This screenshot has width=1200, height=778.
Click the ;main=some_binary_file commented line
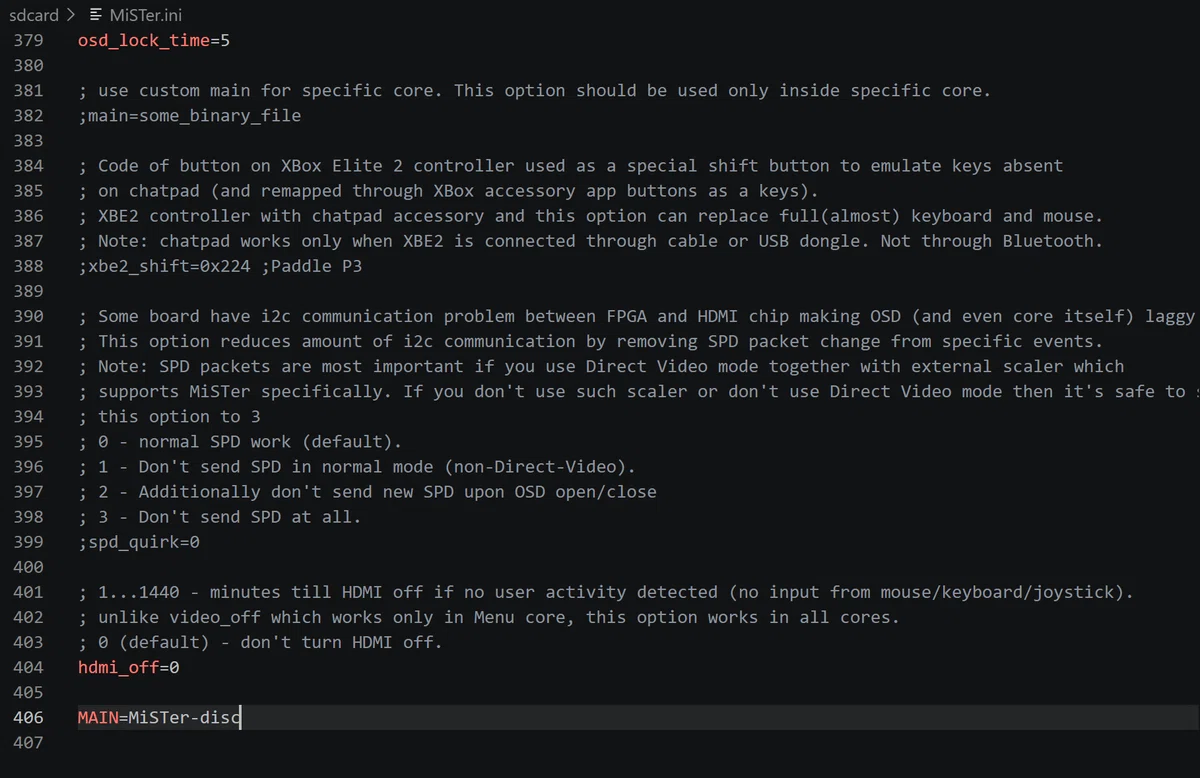189,116
